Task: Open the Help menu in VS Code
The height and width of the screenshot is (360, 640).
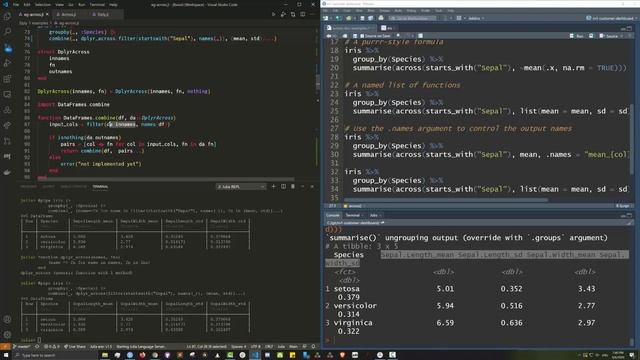Action: (113, 4)
